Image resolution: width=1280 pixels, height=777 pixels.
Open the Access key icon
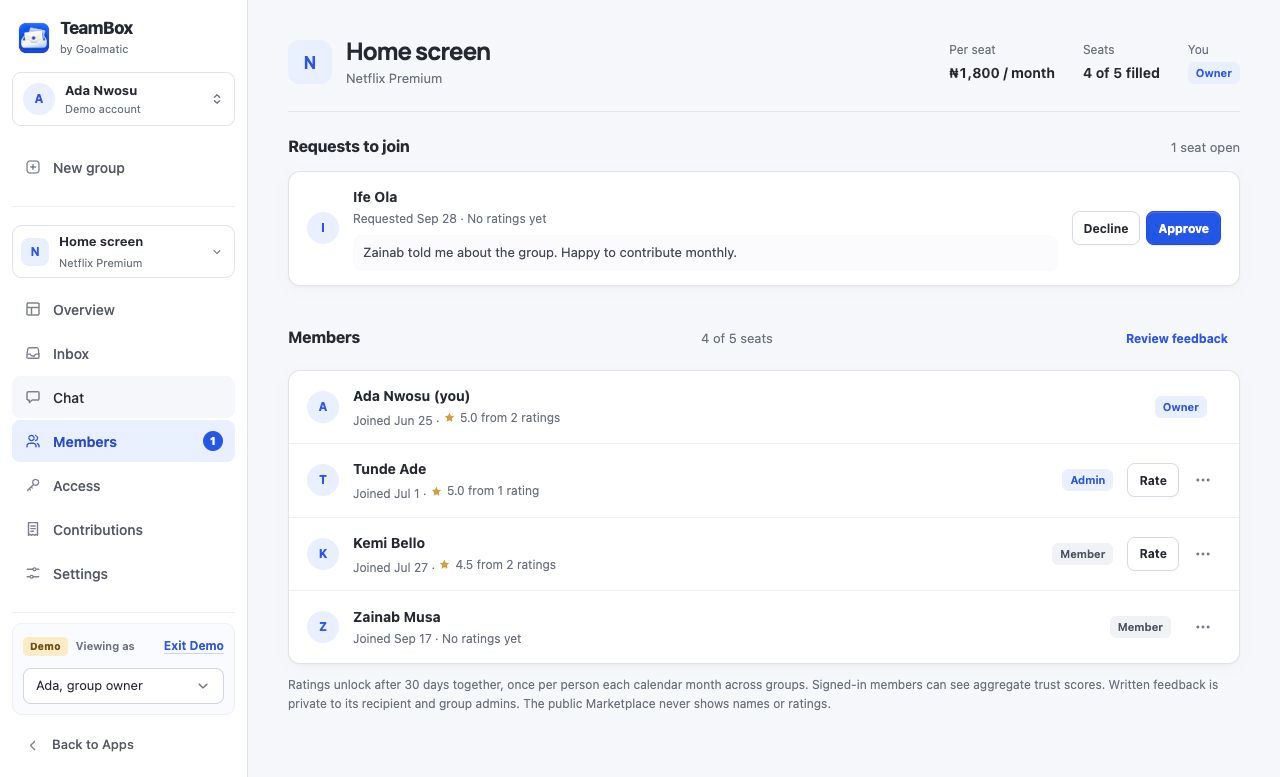coord(33,486)
